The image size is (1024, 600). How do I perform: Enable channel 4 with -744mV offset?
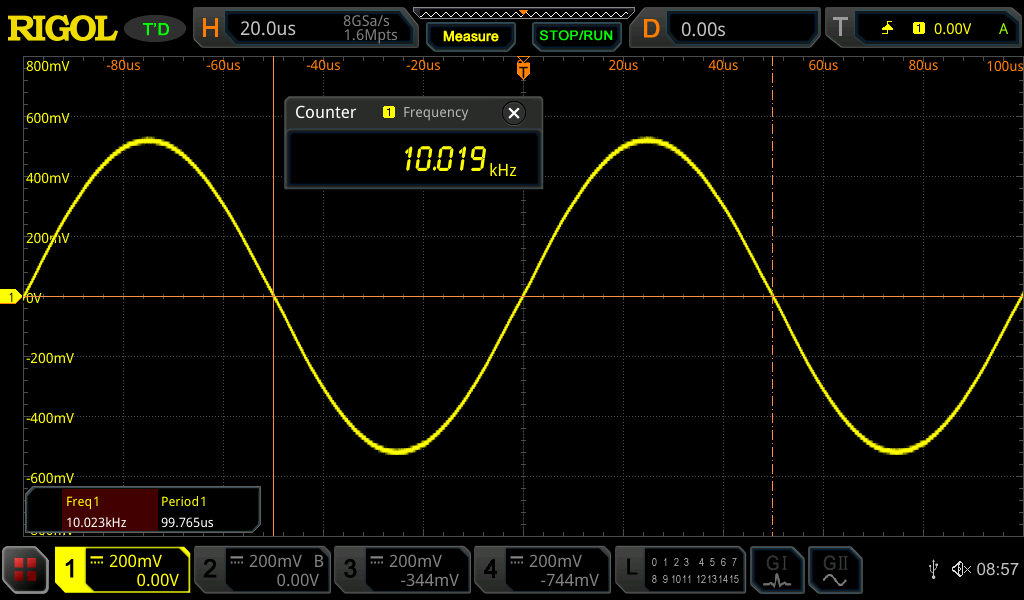point(541,570)
